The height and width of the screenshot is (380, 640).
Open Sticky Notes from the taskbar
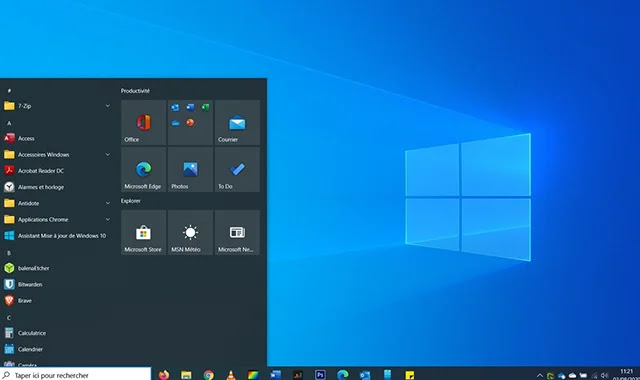409,375
